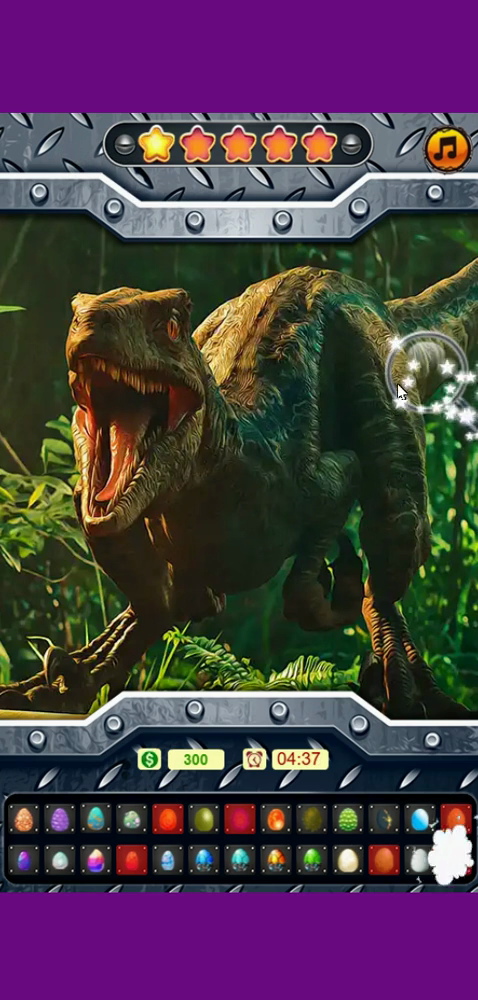Mute the music with the note button
The image size is (478, 1000).
[449, 149]
